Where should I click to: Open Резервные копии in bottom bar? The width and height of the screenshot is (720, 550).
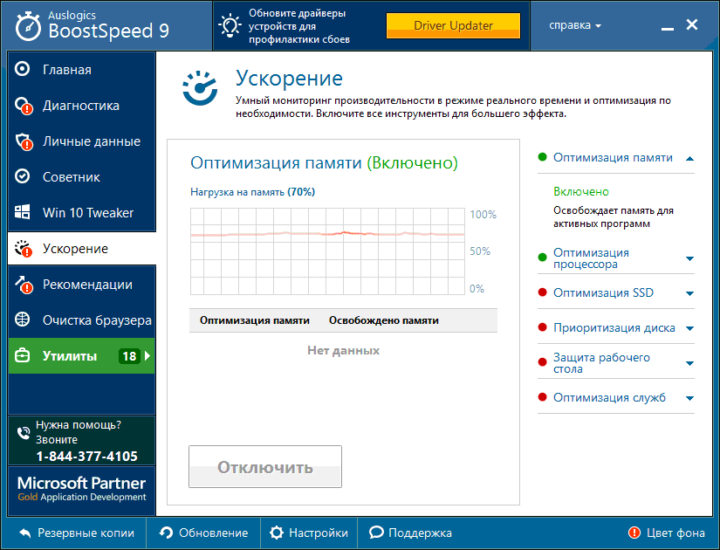pos(76,533)
